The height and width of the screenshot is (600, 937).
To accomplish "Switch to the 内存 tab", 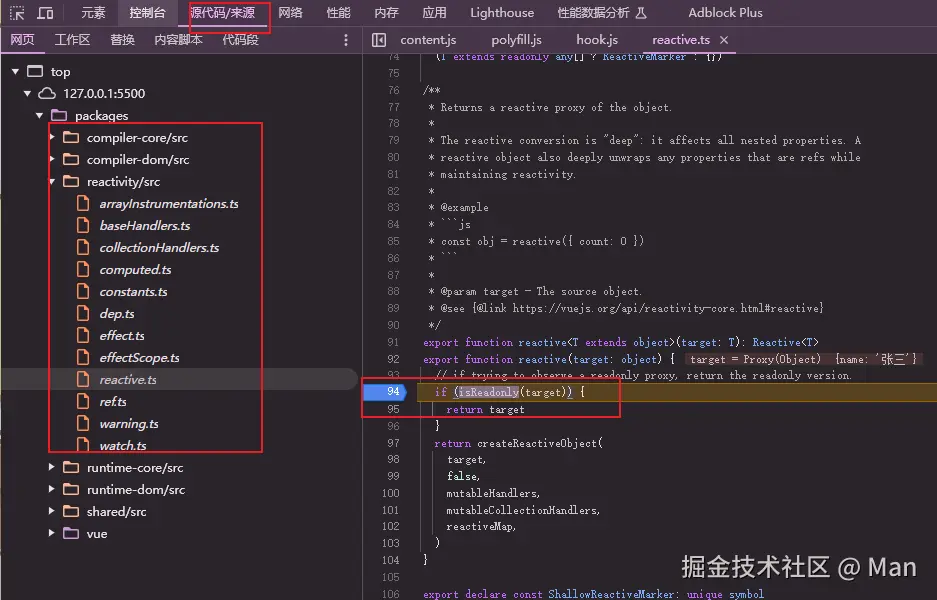I will [386, 13].
